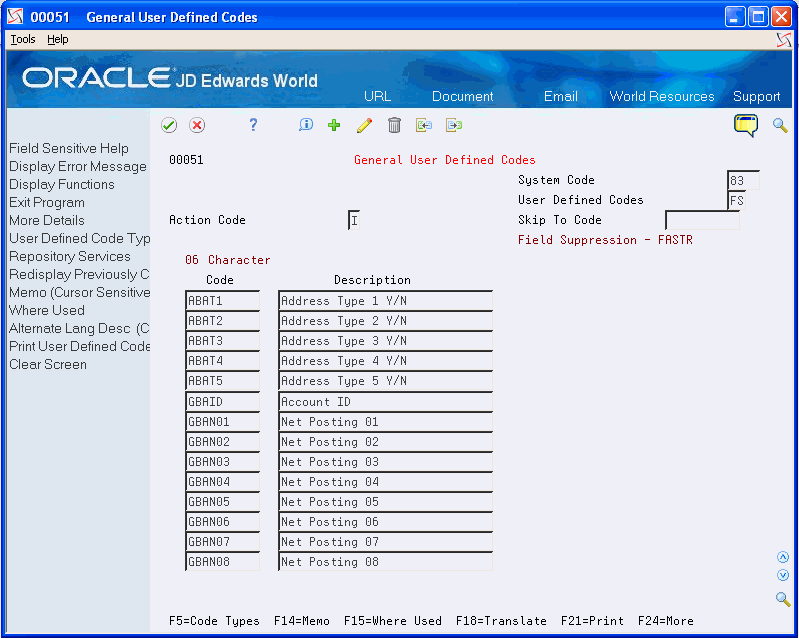The height and width of the screenshot is (638, 799).
Task: Select Memo (Cursor Sensitive) option
Action: pos(79,293)
